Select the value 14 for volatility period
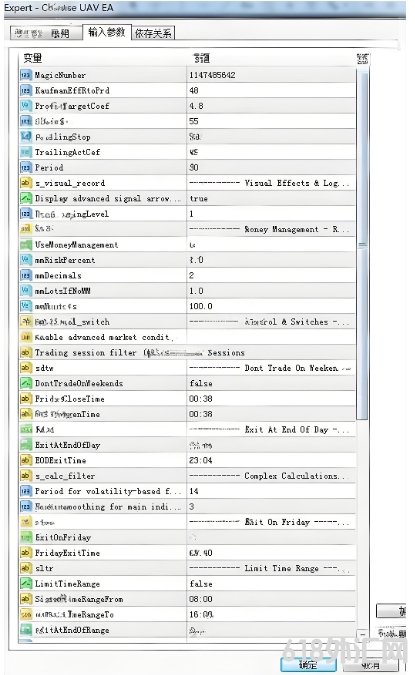415x675 pixels. click(x=194, y=491)
